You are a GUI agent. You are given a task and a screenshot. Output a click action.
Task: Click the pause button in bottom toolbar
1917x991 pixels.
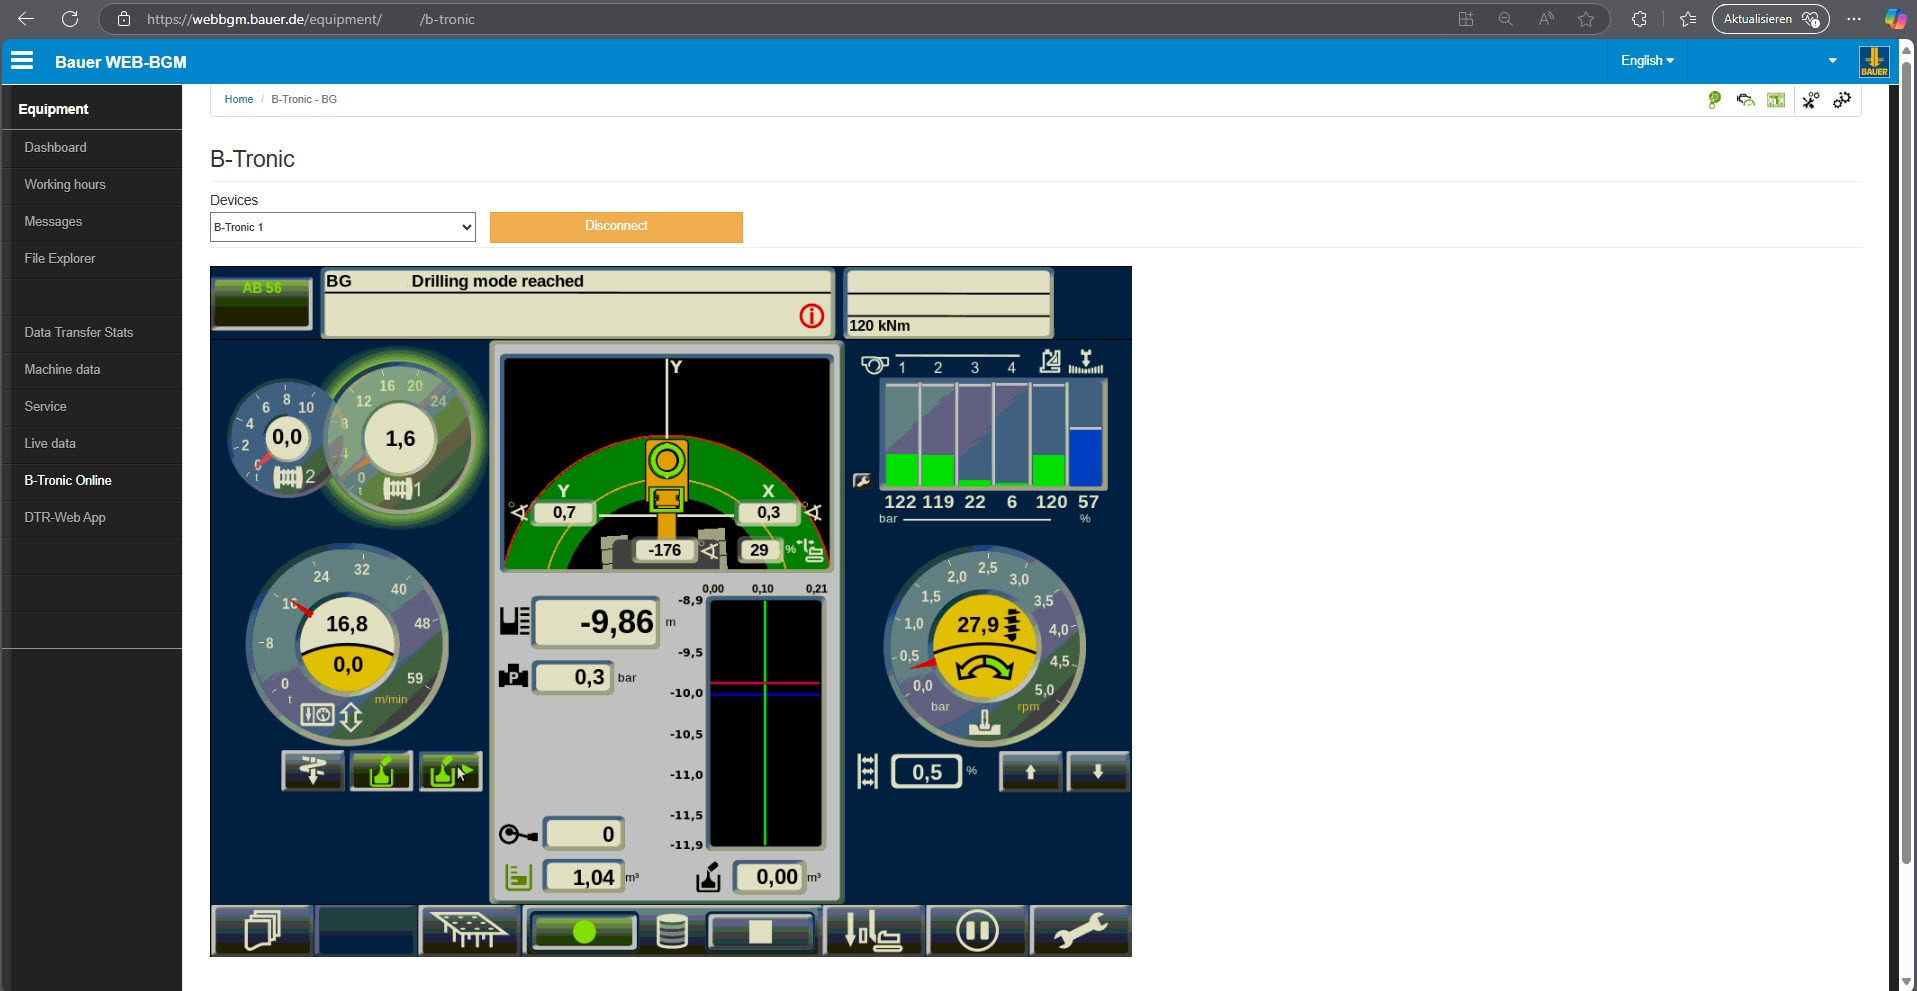pyautogui.click(x=977, y=931)
